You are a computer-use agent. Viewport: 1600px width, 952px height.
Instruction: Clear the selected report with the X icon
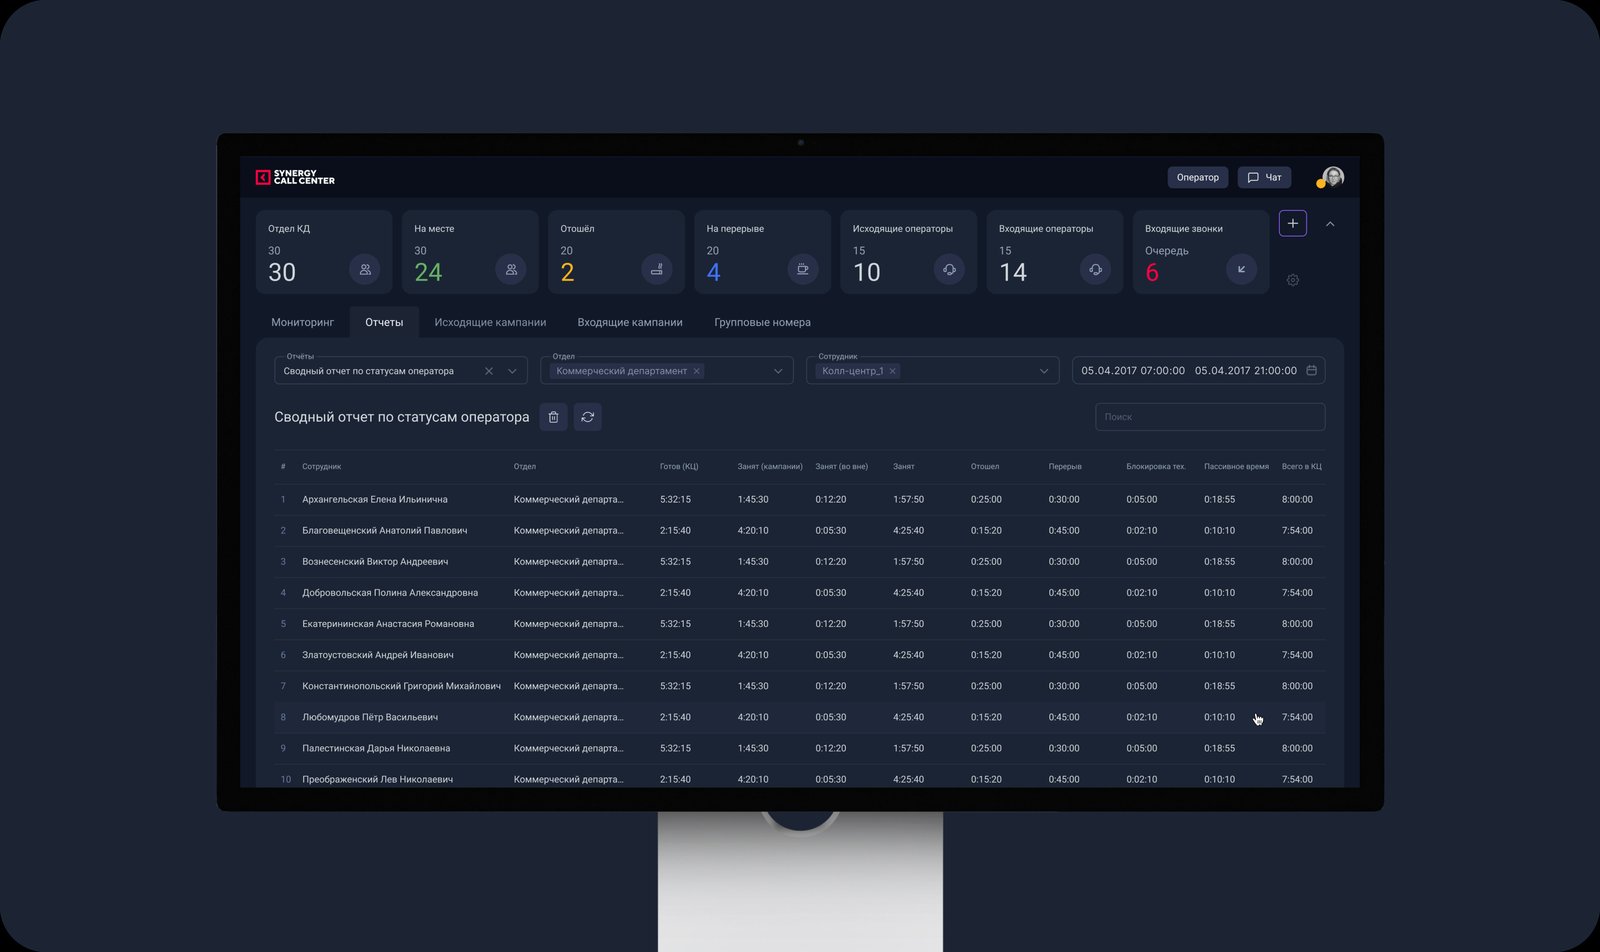click(x=489, y=371)
